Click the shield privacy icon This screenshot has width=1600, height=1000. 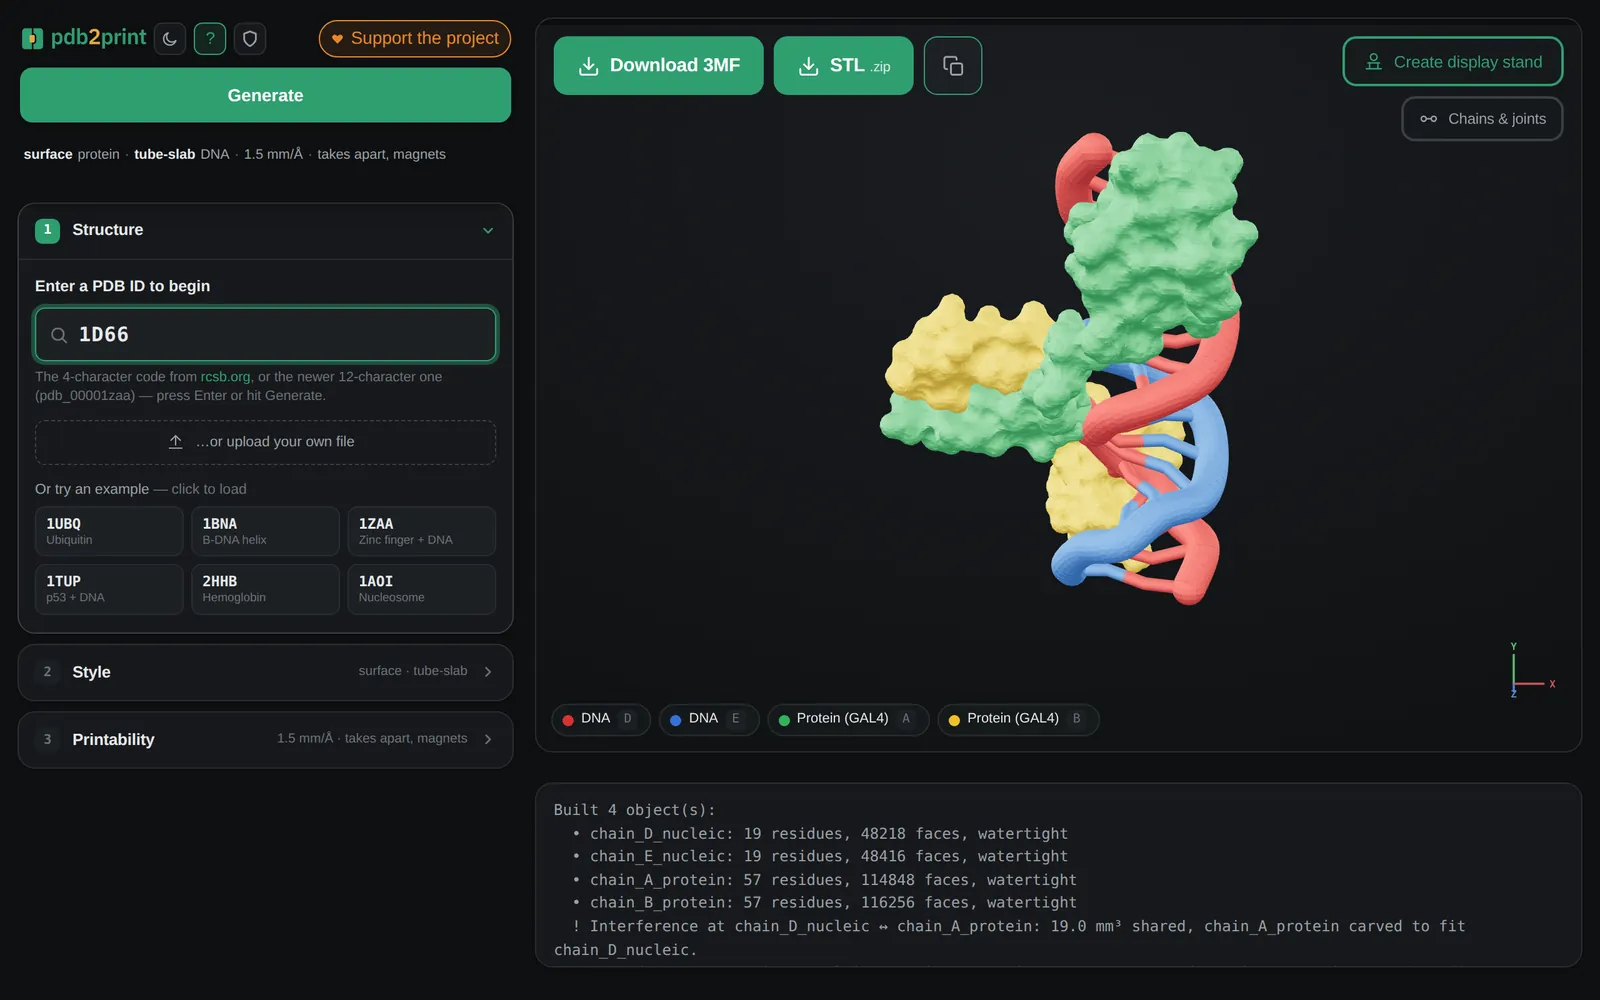click(x=250, y=39)
